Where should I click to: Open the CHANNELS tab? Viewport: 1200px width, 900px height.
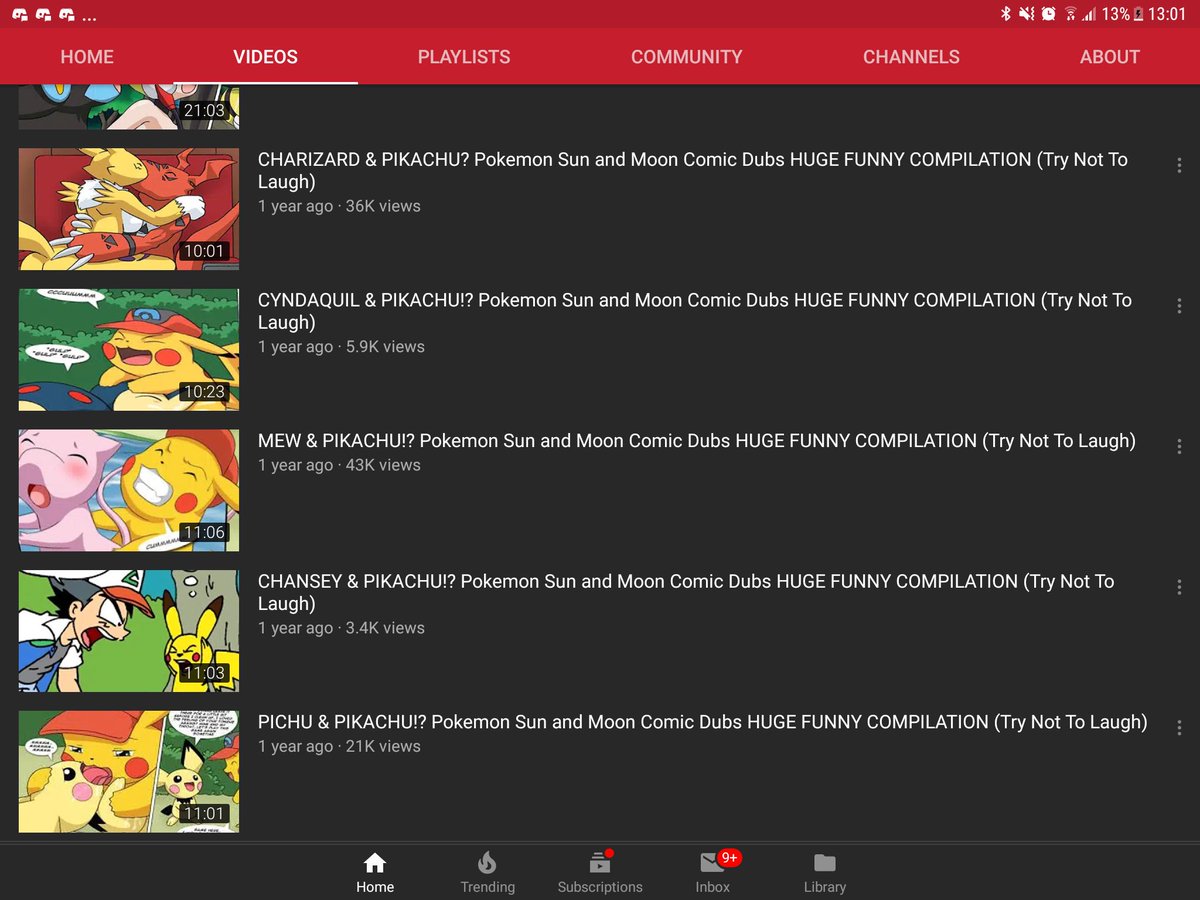pos(911,57)
